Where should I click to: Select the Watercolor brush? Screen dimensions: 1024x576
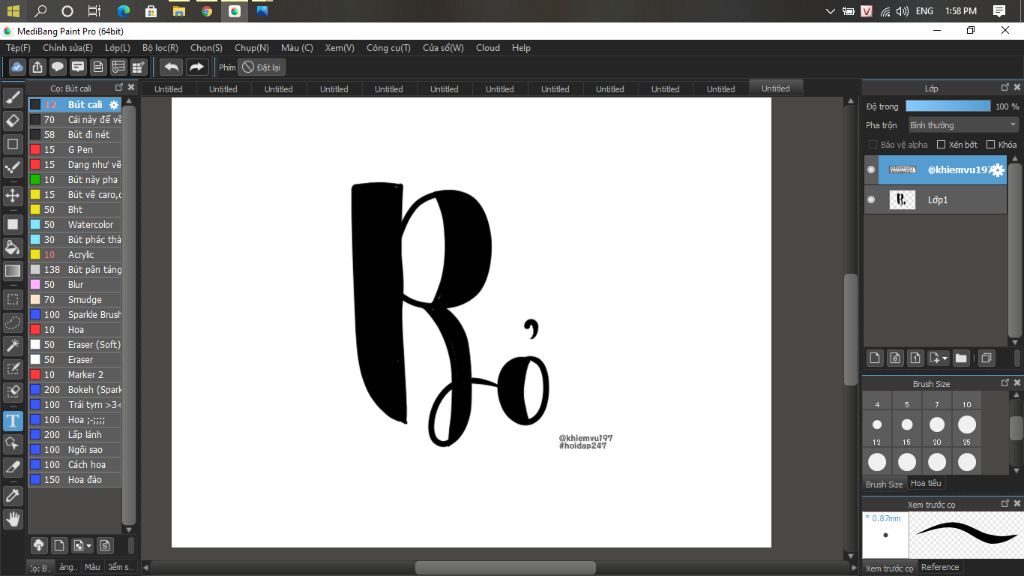(x=75, y=225)
